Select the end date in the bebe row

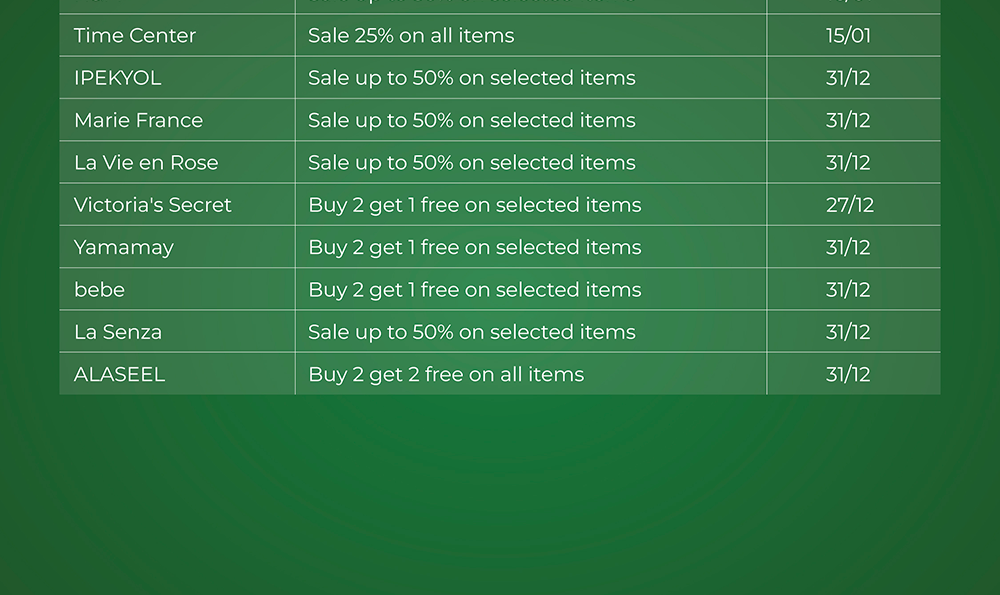point(848,290)
